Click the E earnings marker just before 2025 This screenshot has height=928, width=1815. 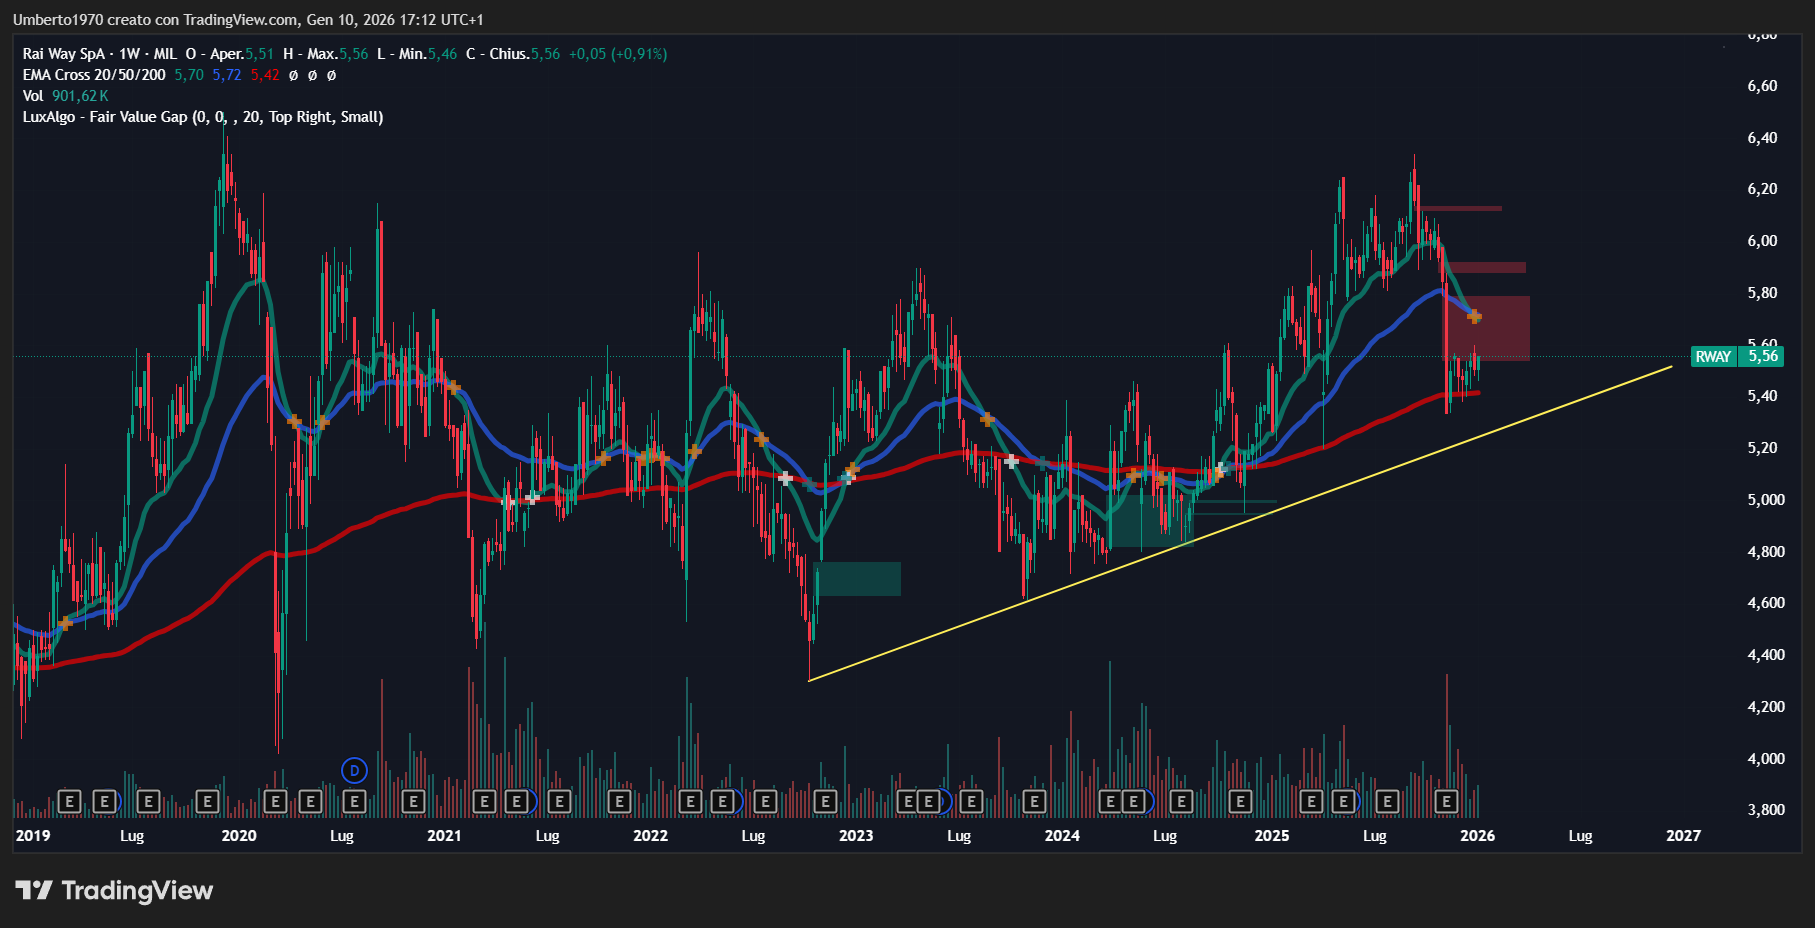pos(1240,801)
